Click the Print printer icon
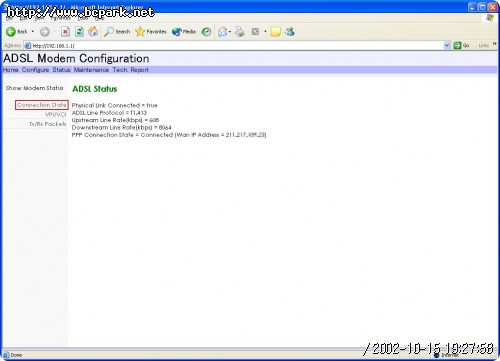The width and height of the screenshot is (500, 361). 239,32
